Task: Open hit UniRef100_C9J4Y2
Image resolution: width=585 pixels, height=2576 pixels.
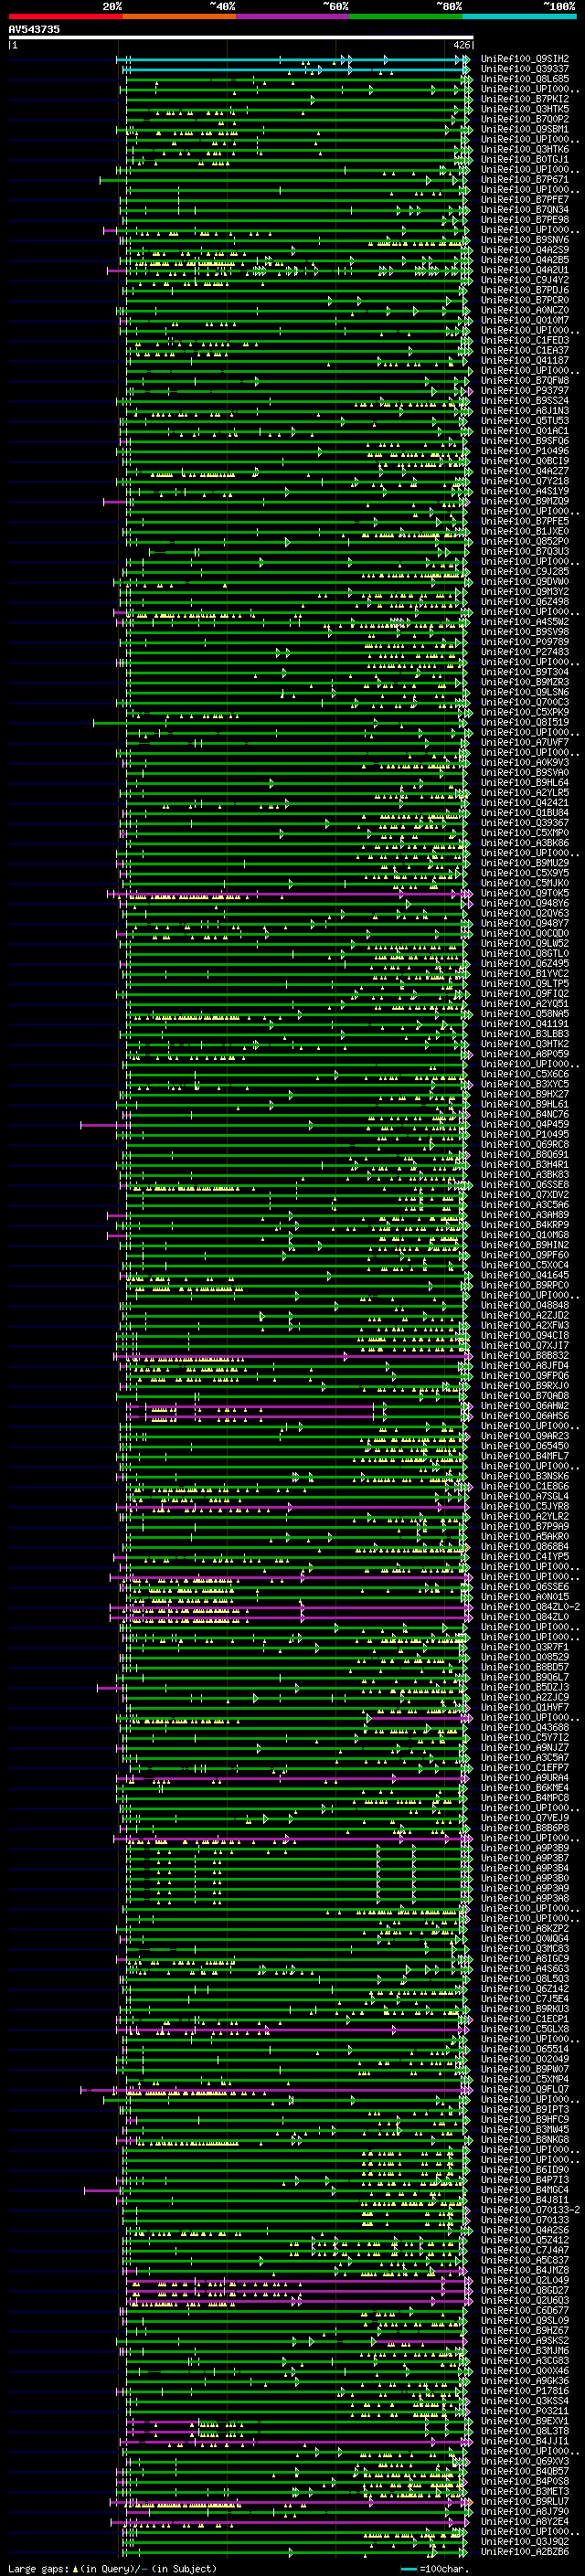Action: tap(525, 280)
